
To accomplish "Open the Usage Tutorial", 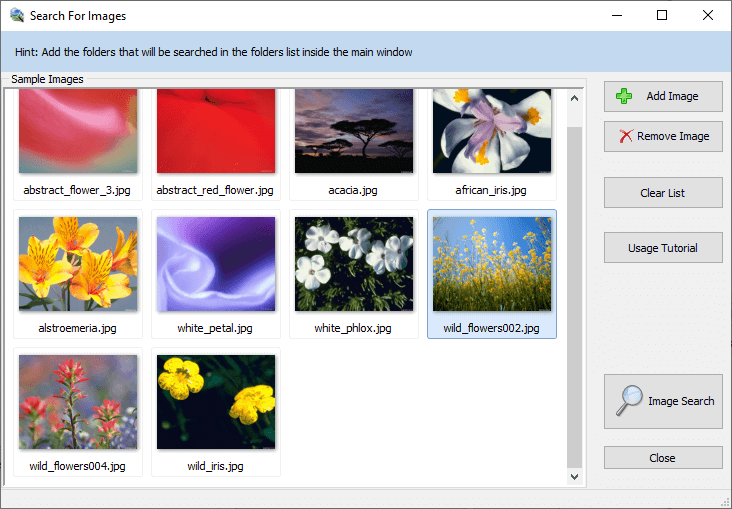I will tap(662, 248).
